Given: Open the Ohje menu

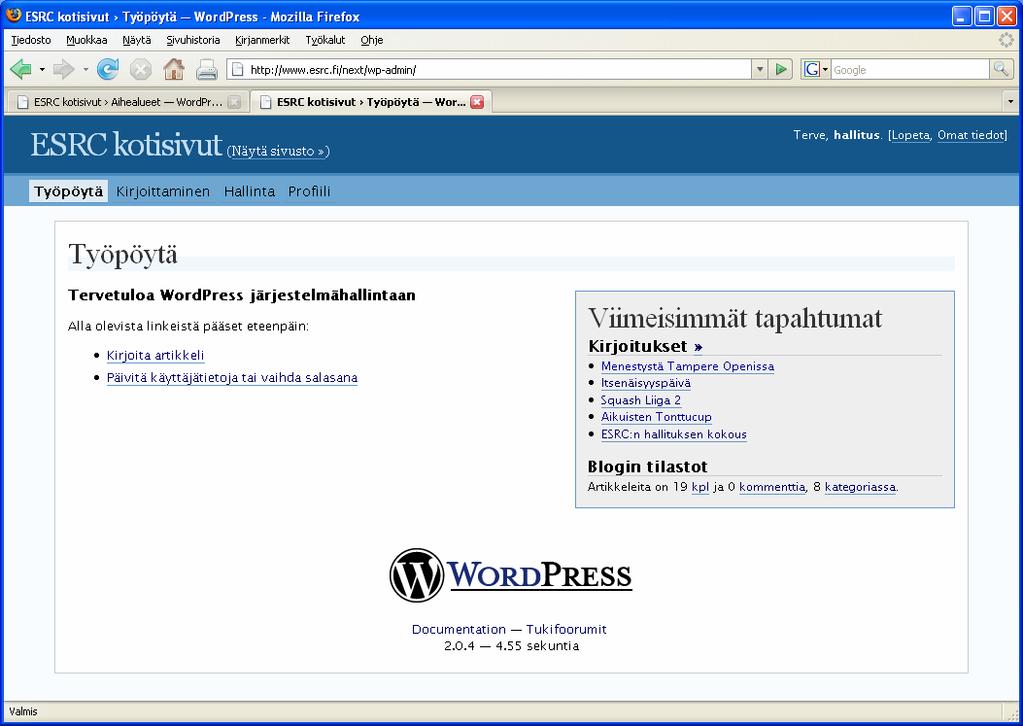Looking at the screenshot, I should click(372, 40).
